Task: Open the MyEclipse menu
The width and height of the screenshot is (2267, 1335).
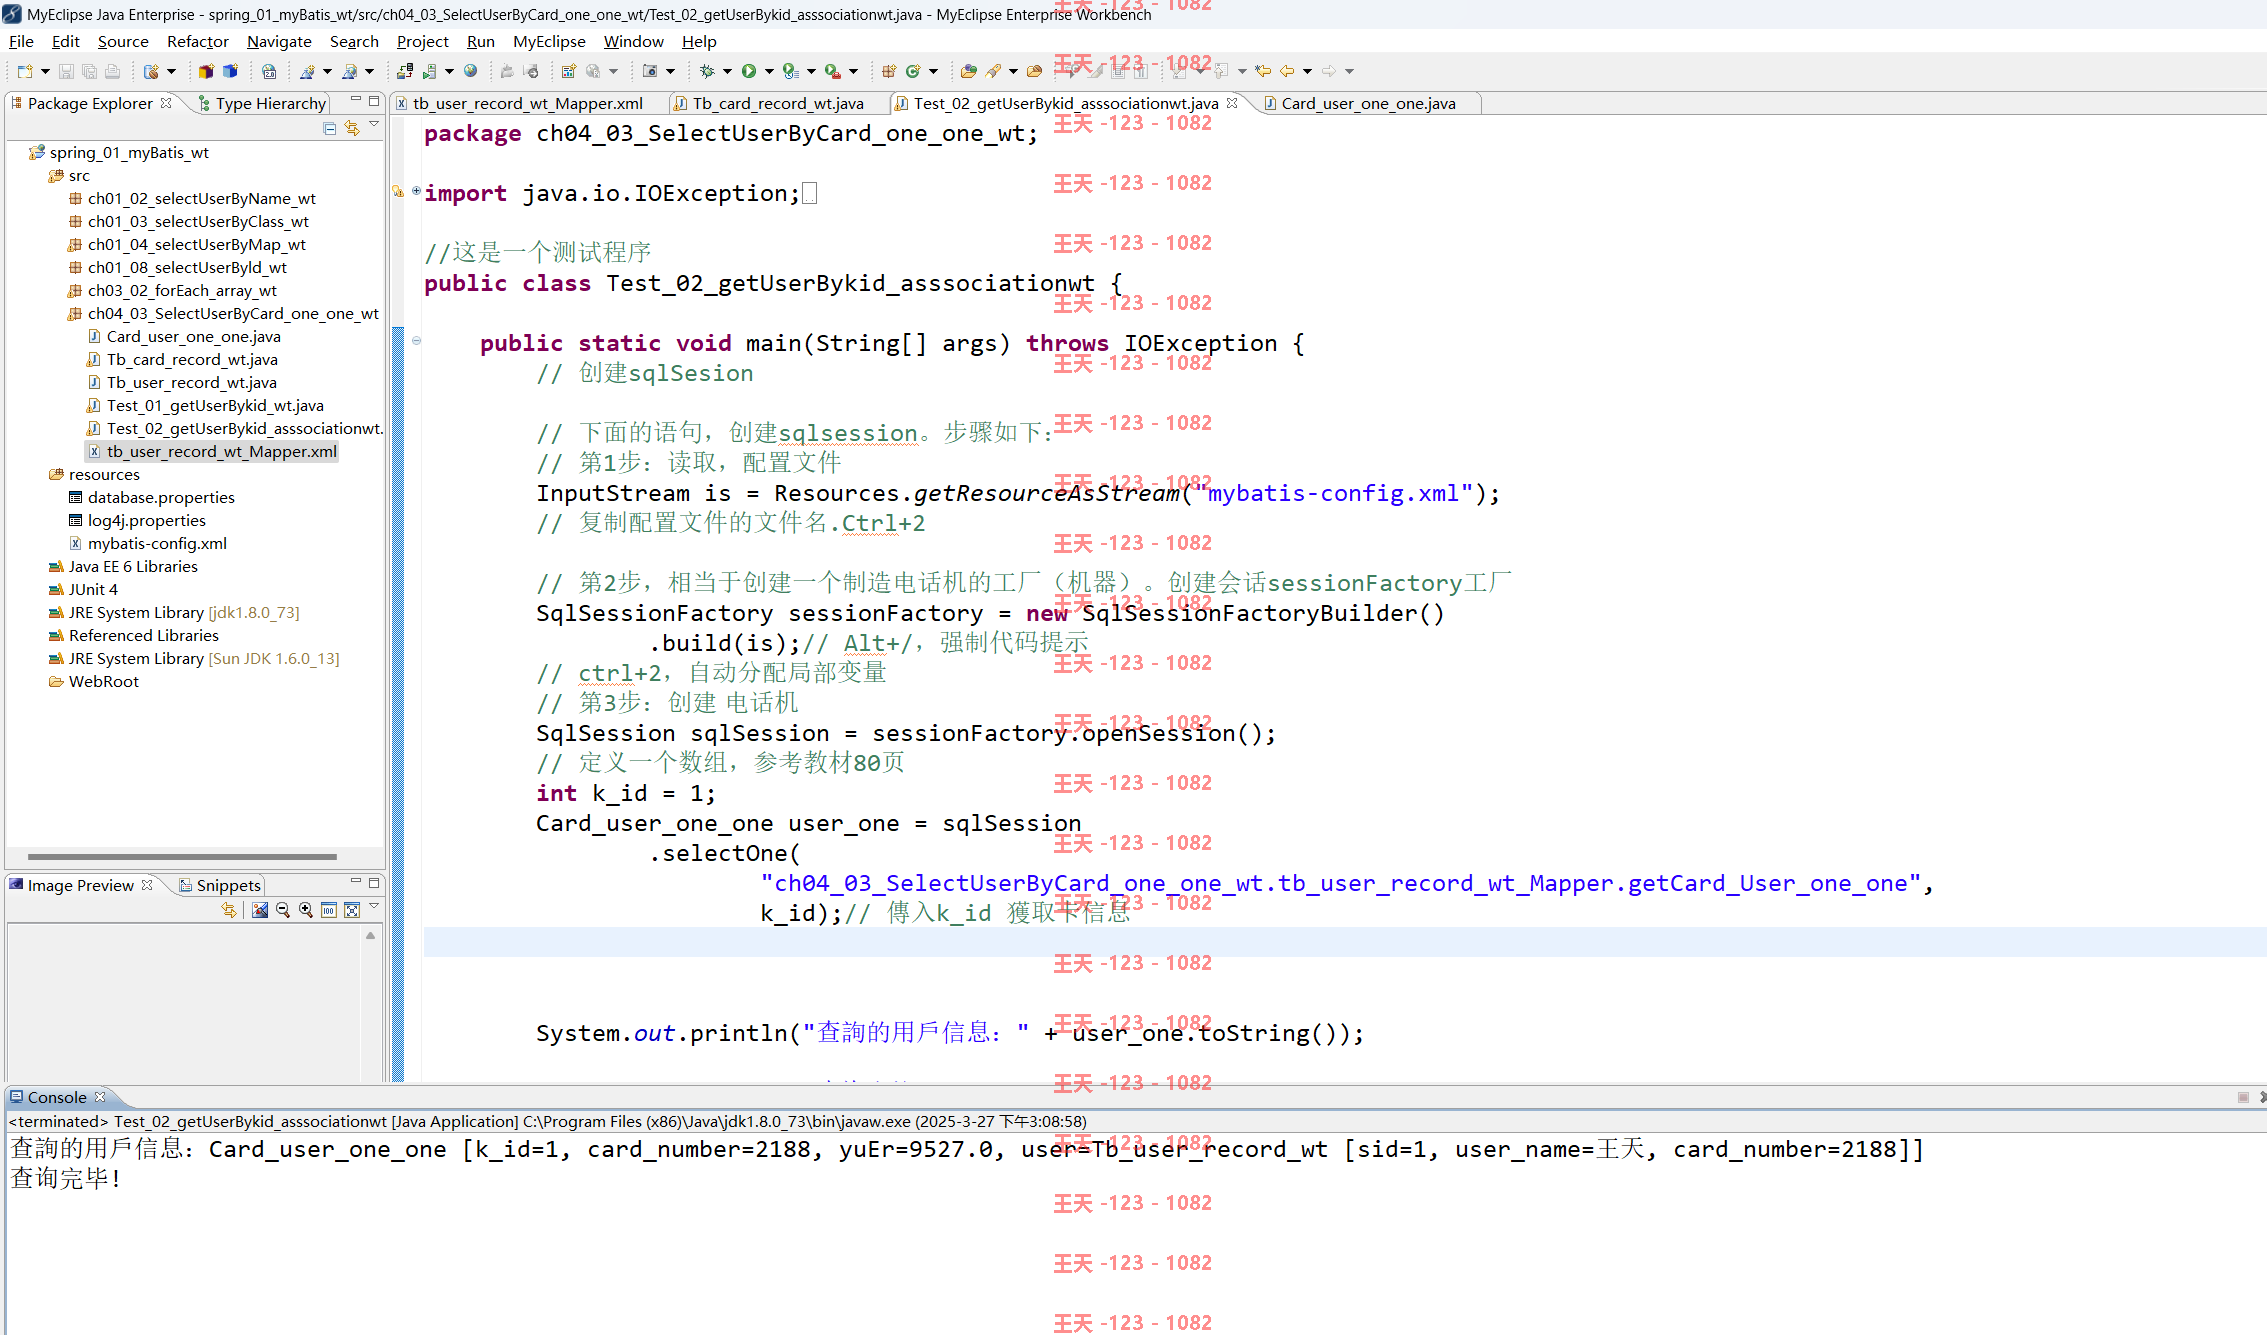Action: [549, 41]
